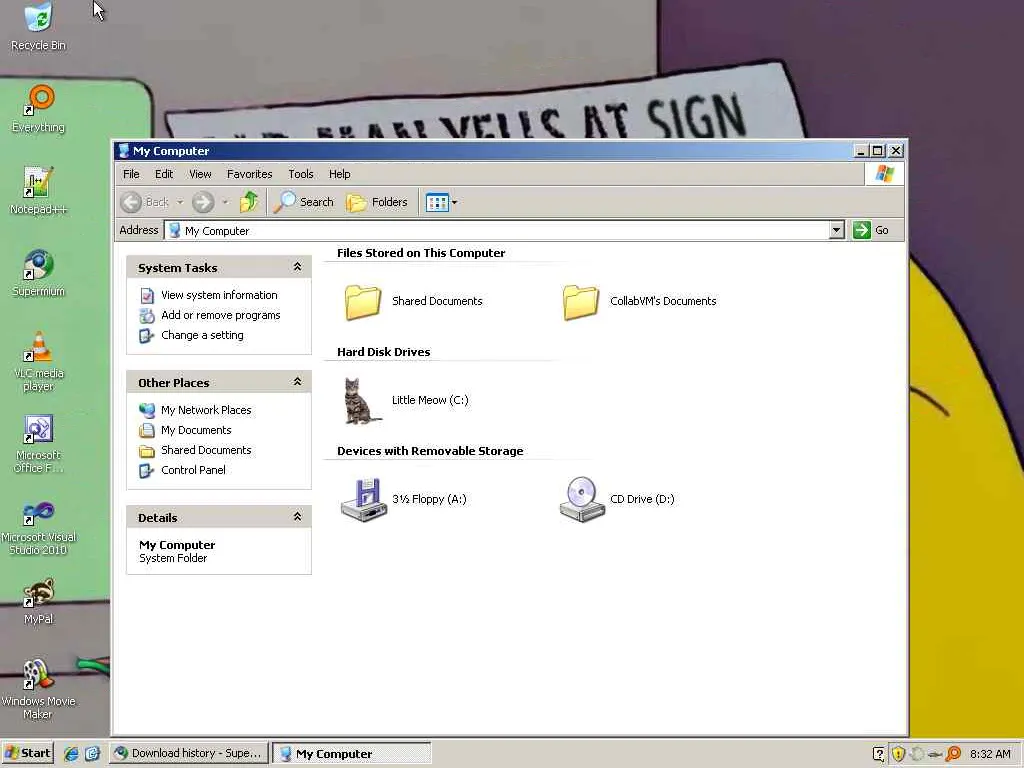The height and width of the screenshot is (768, 1024).
Task: Select the VLC media player shortcut
Action: pos(38,361)
